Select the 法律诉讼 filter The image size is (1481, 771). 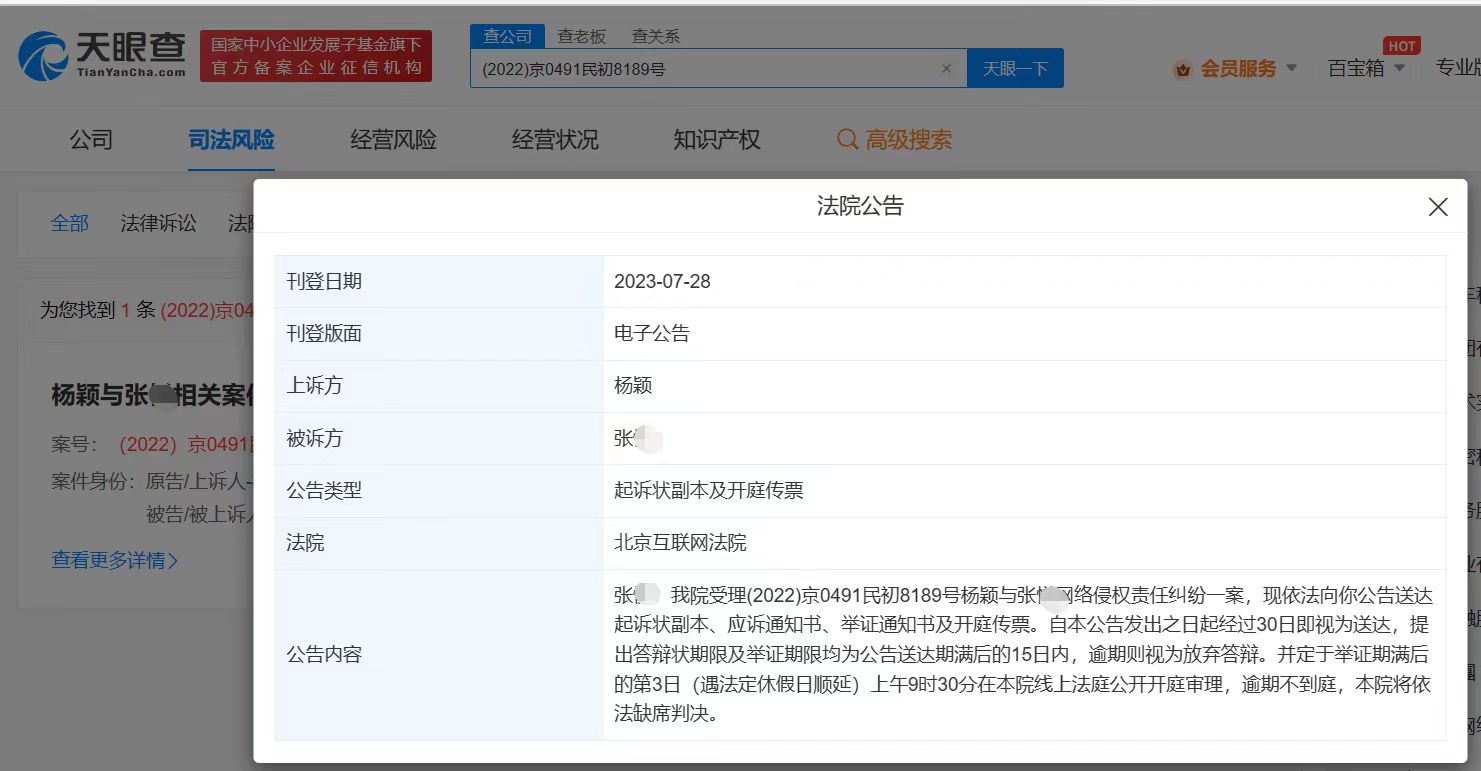158,223
